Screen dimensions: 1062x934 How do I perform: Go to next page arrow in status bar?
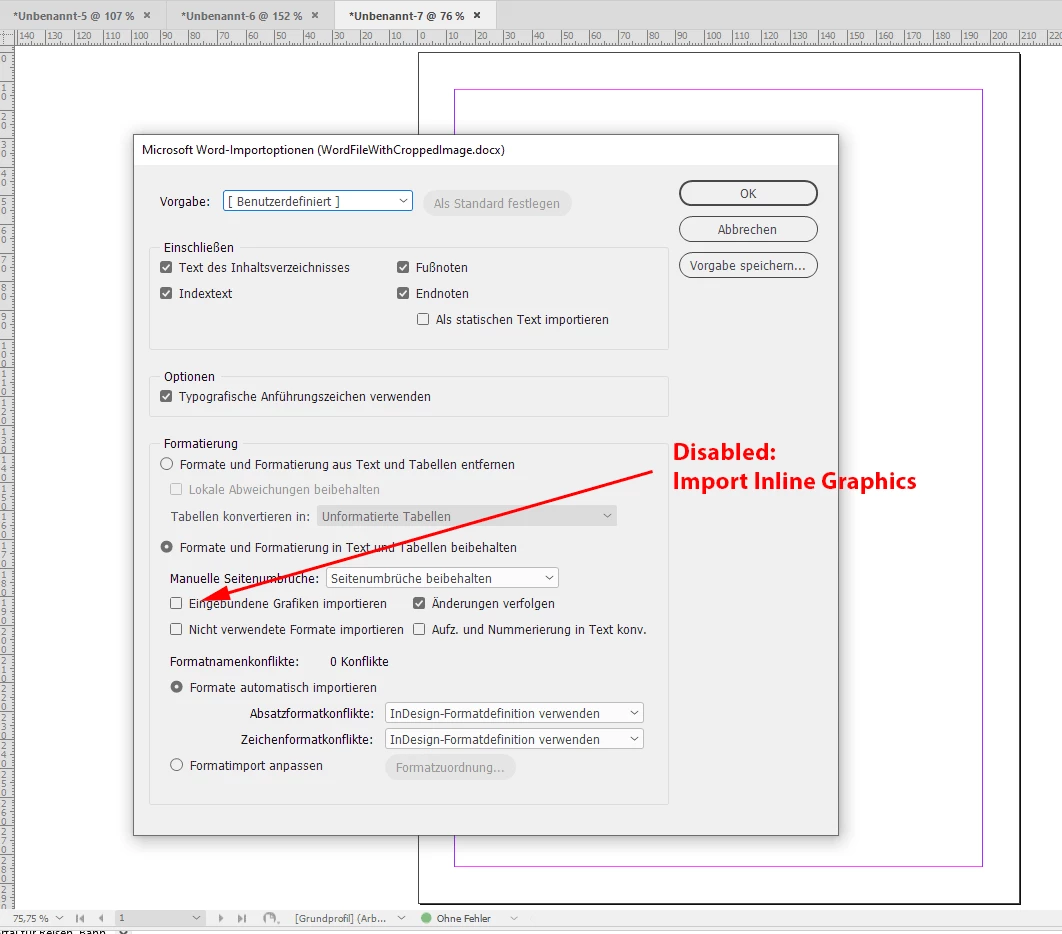[221, 918]
